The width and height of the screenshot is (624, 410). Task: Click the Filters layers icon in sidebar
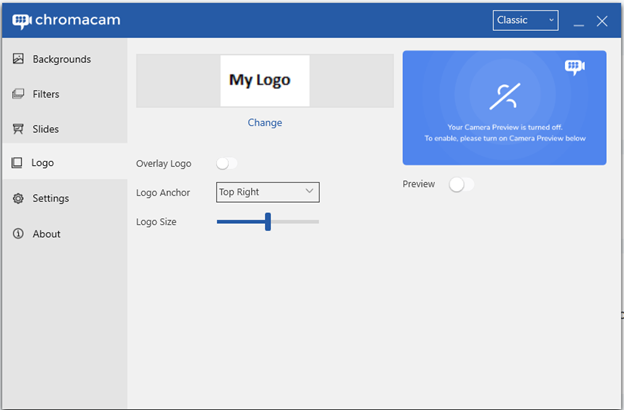pos(18,94)
